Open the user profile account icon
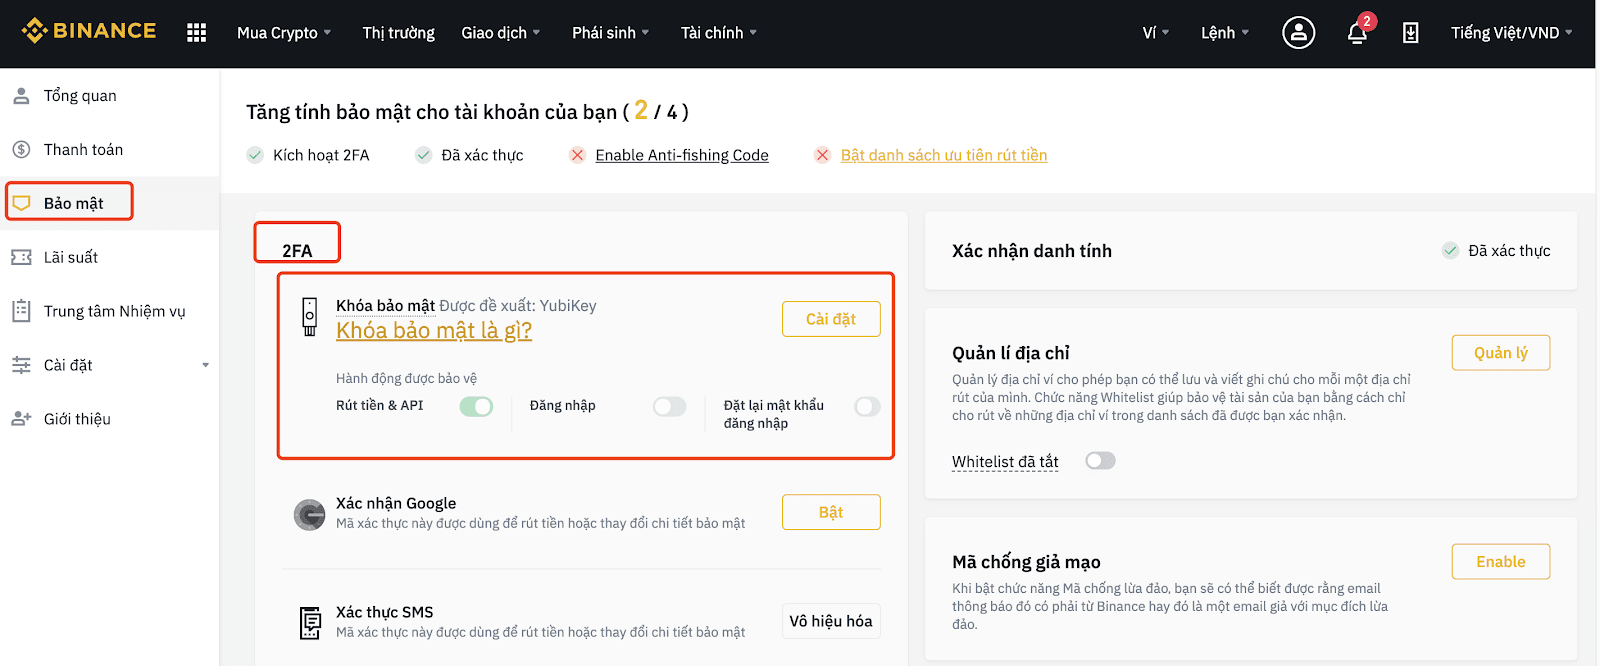This screenshot has height=666, width=1600. tap(1298, 33)
